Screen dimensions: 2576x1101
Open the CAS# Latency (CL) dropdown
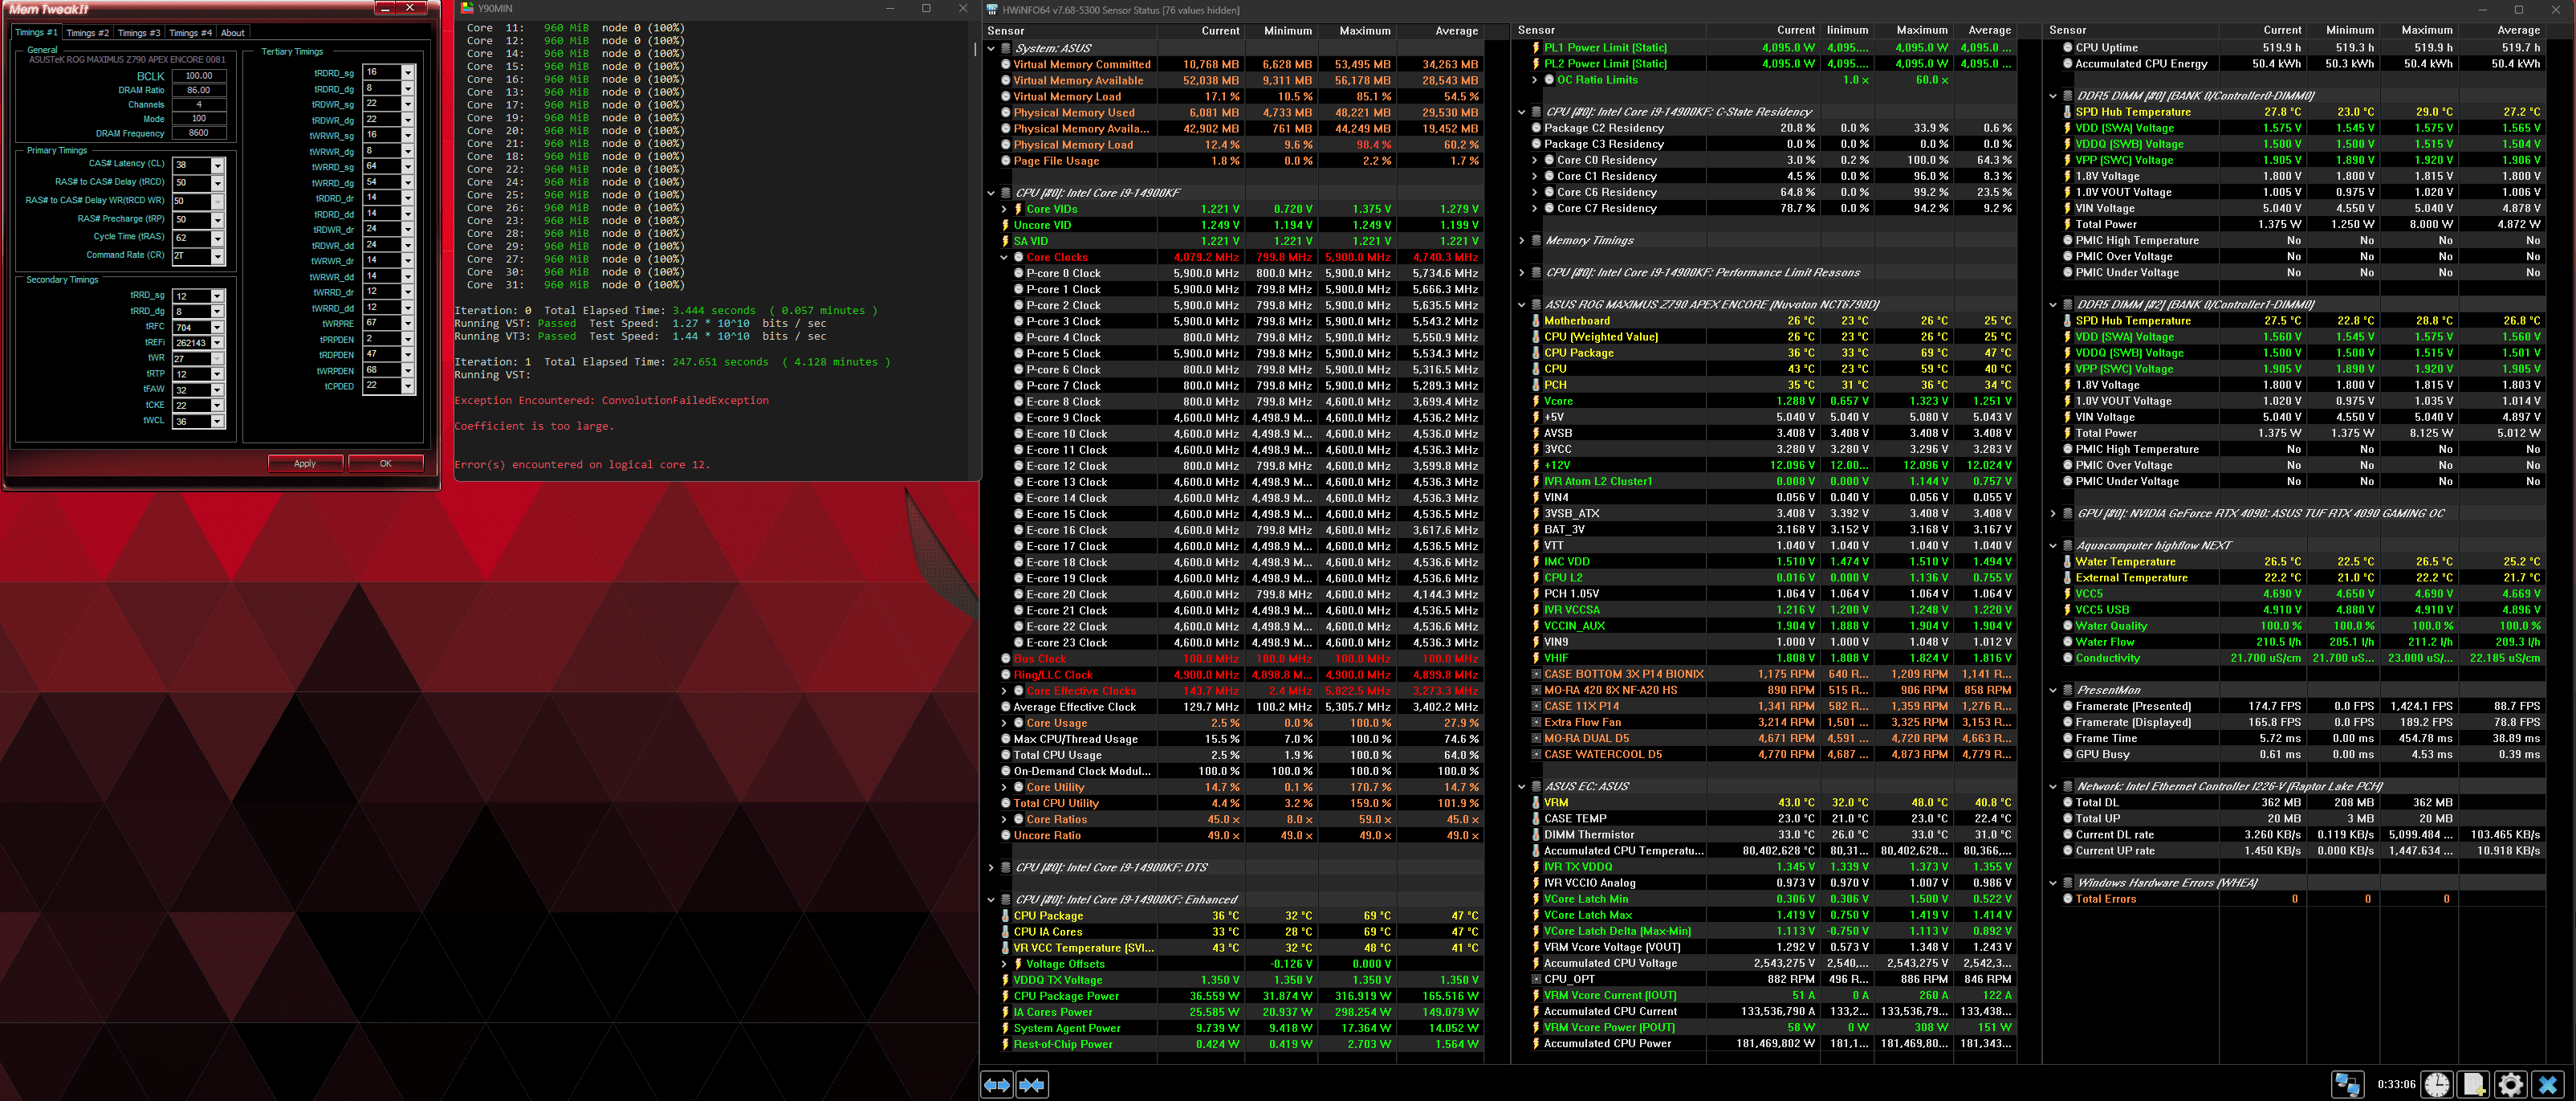pos(217,165)
